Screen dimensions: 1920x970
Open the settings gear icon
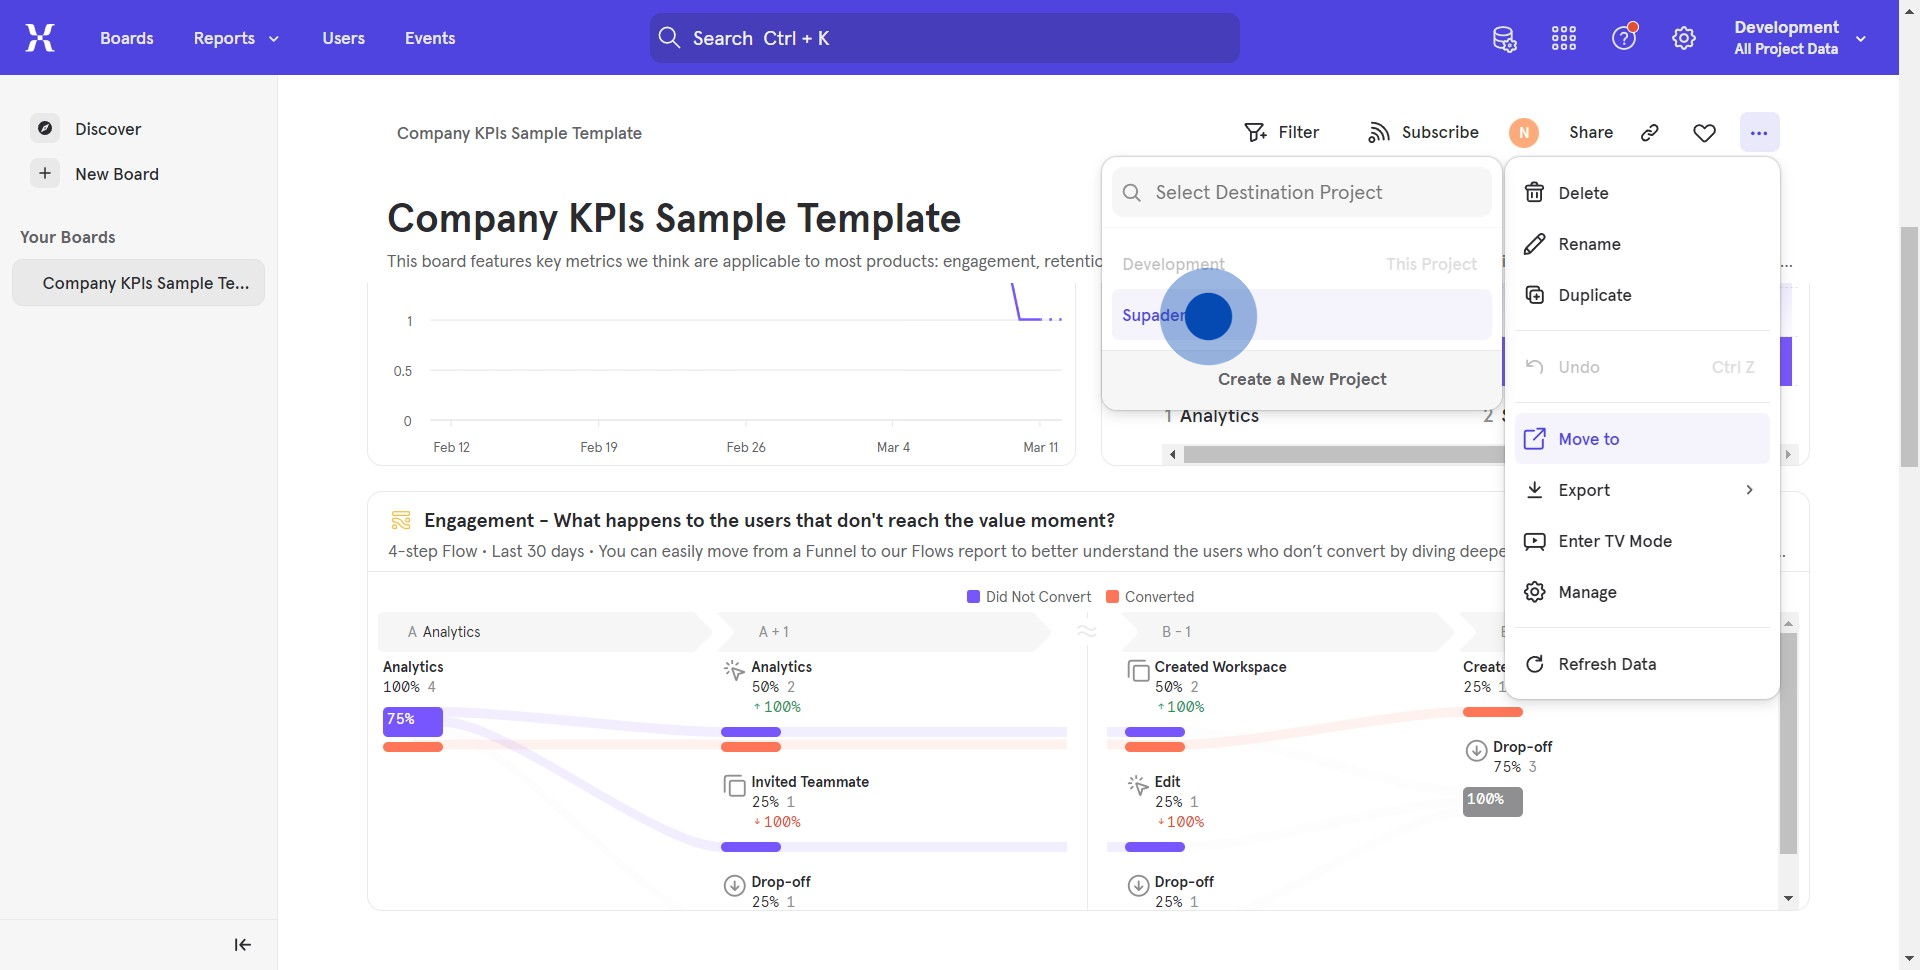pos(1684,39)
